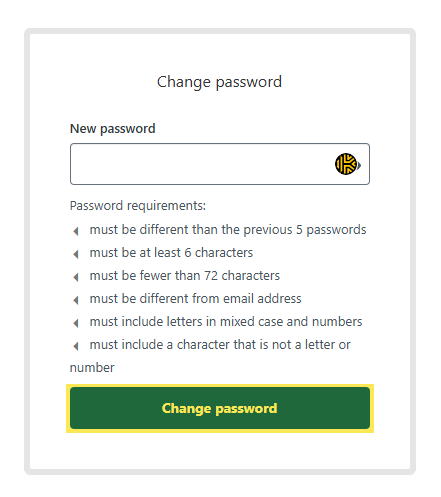Click arrow icon beside mixed case and numbers
The height and width of the screenshot is (497, 441).
[76, 323]
